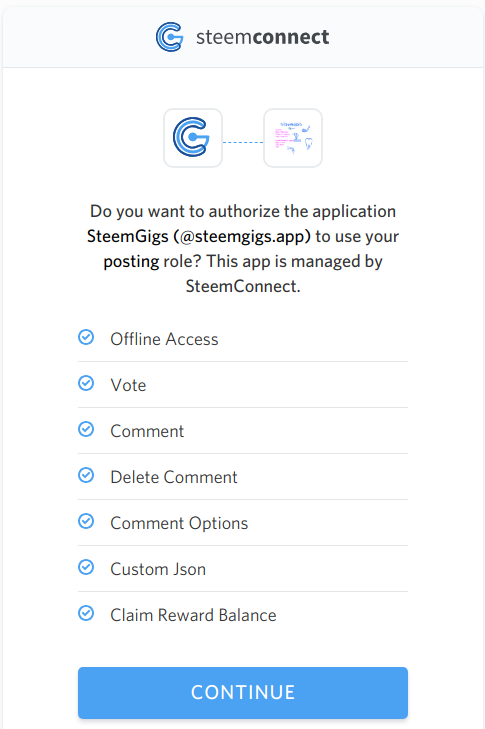Select the Claim Reward Balance label
This screenshot has height=729, width=485.
tap(193, 616)
